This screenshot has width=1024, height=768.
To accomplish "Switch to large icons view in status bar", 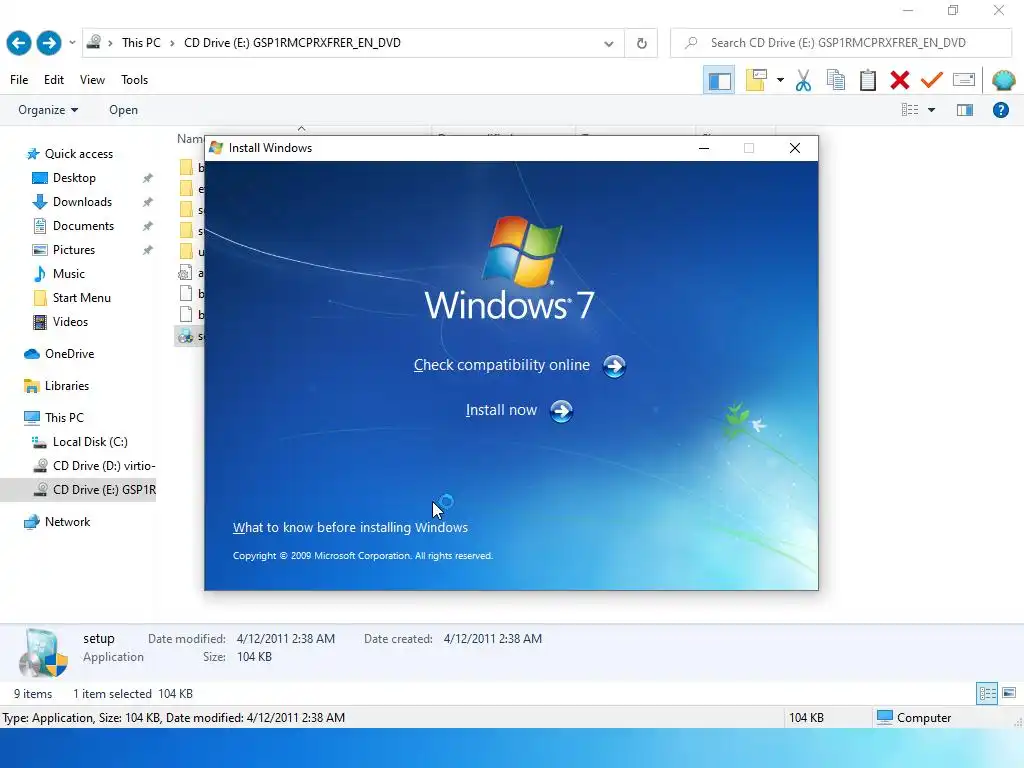I will tap(1009, 694).
